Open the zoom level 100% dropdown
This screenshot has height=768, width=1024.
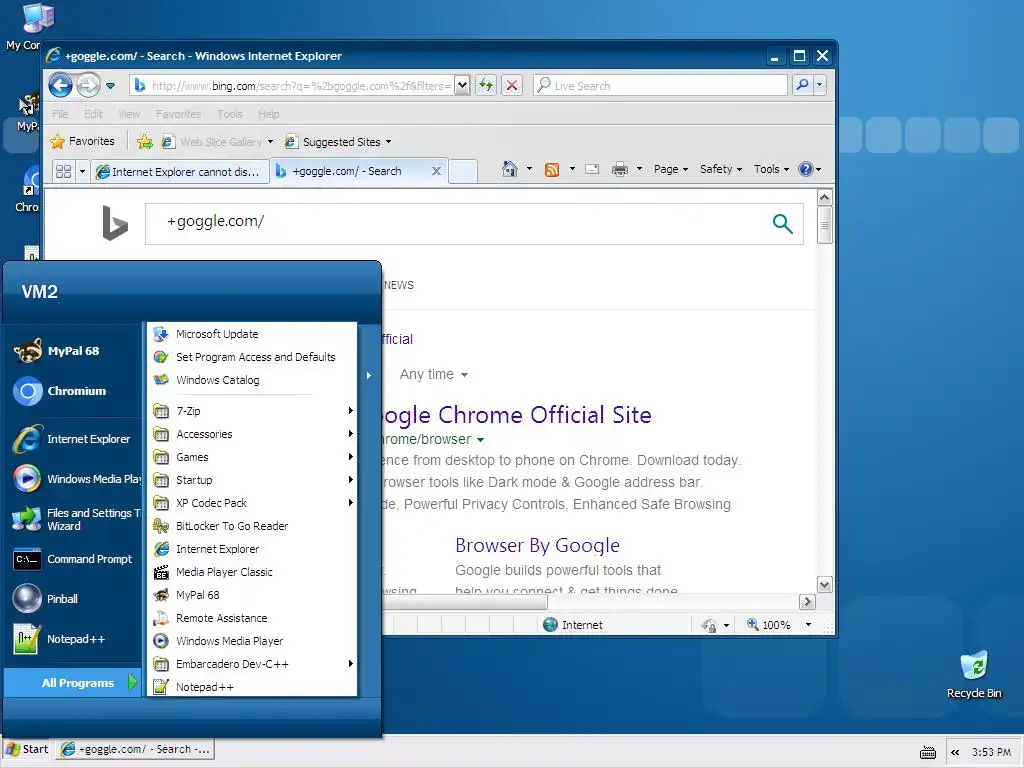point(808,624)
